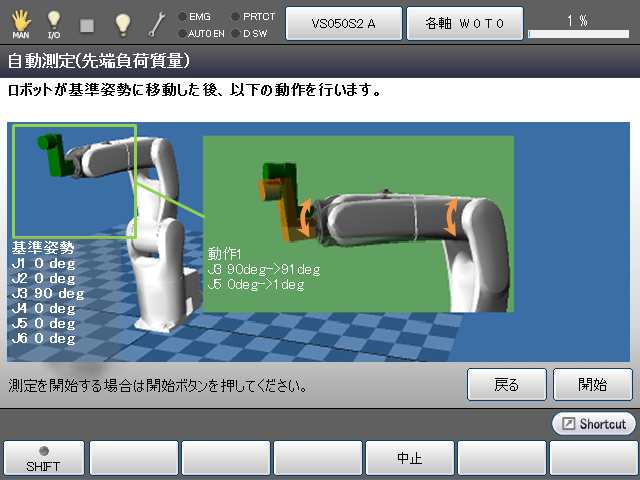The image size is (640, 480).
Task: Open the Shortcut menu
Action: tap(594, 424)
